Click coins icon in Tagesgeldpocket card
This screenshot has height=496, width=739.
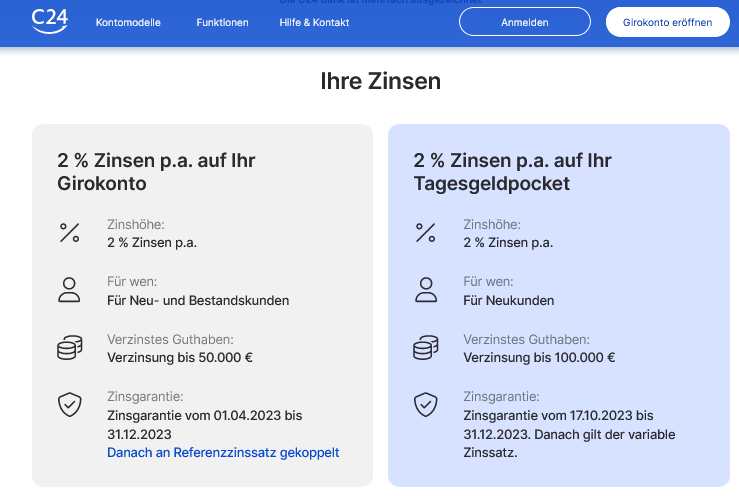point(426,347)
